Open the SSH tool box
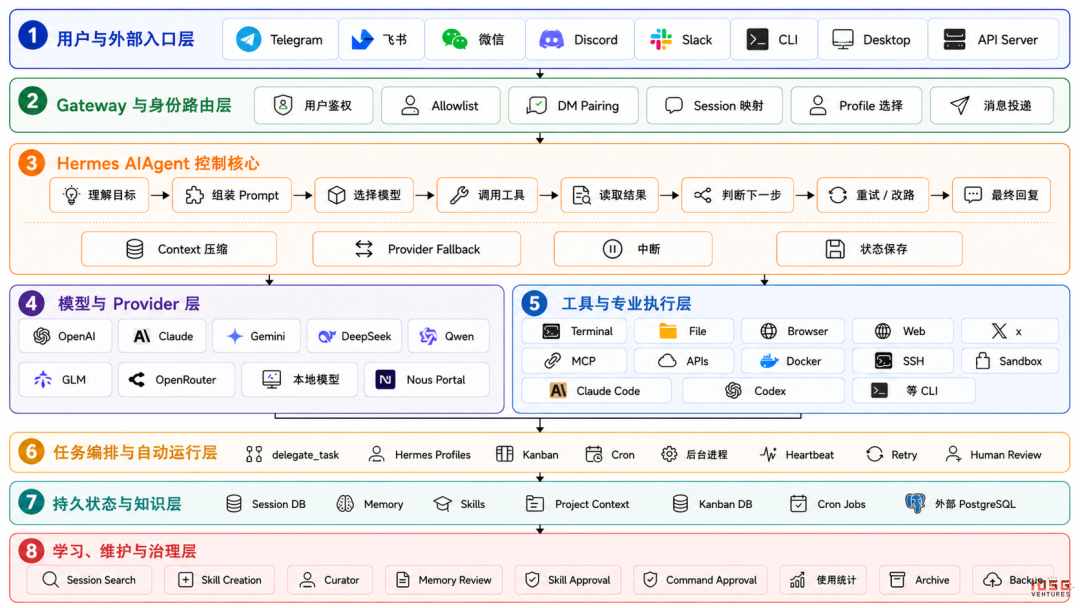 point(902,361)
